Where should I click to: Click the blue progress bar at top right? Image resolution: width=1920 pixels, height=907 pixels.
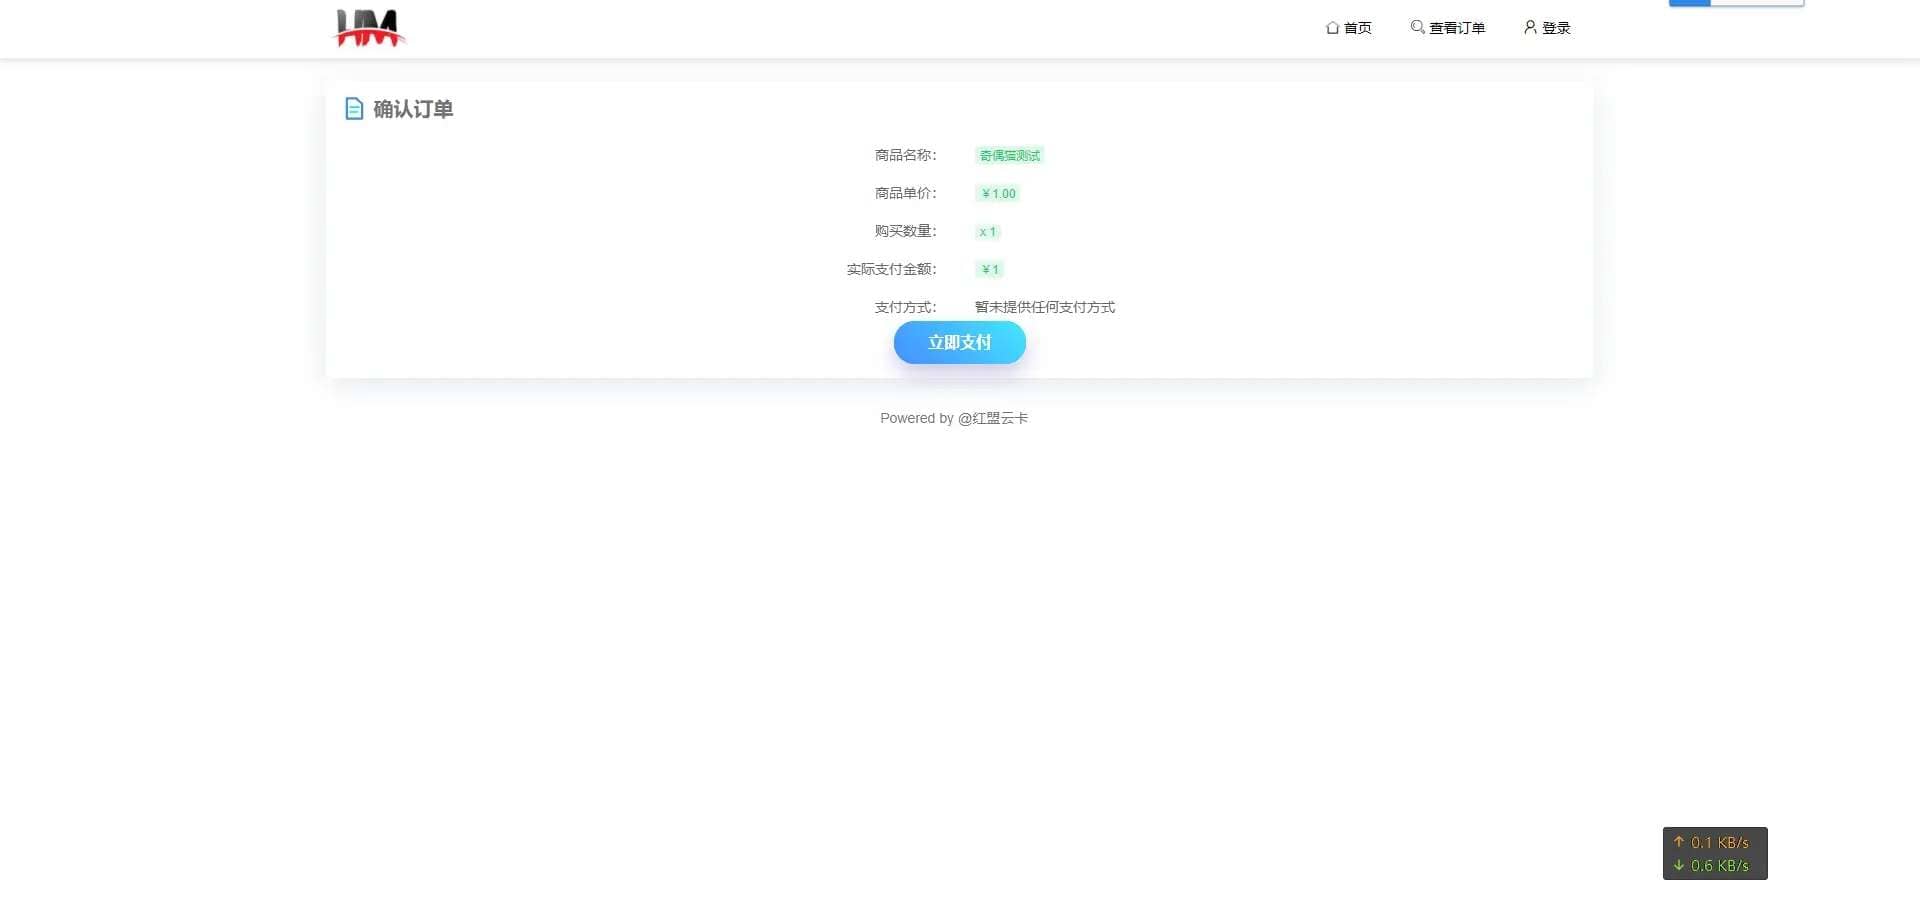click(x=1690, y=3)
